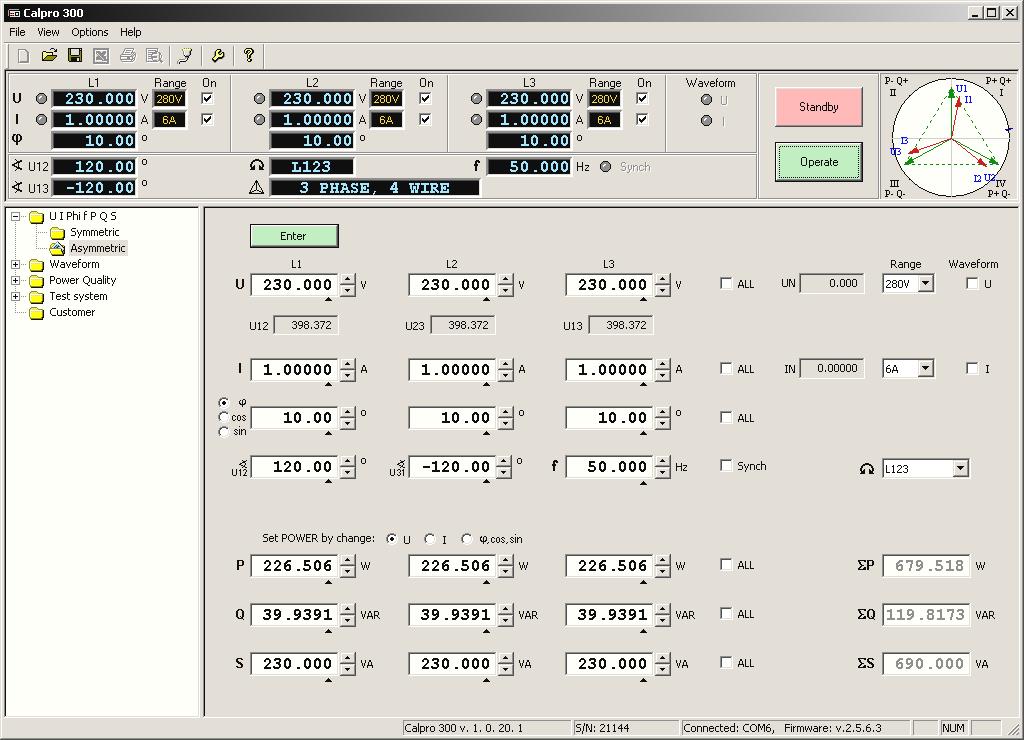
Task: Open the 6A current range dropdown
Action: 925,368
